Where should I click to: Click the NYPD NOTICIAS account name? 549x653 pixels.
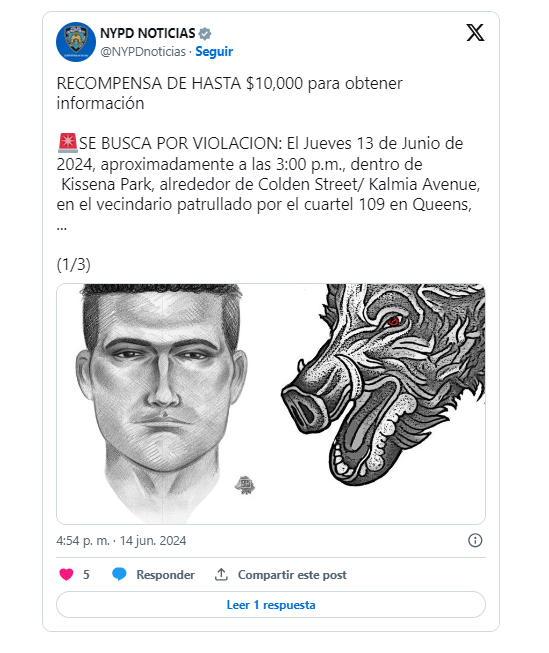tap(147, 33)
